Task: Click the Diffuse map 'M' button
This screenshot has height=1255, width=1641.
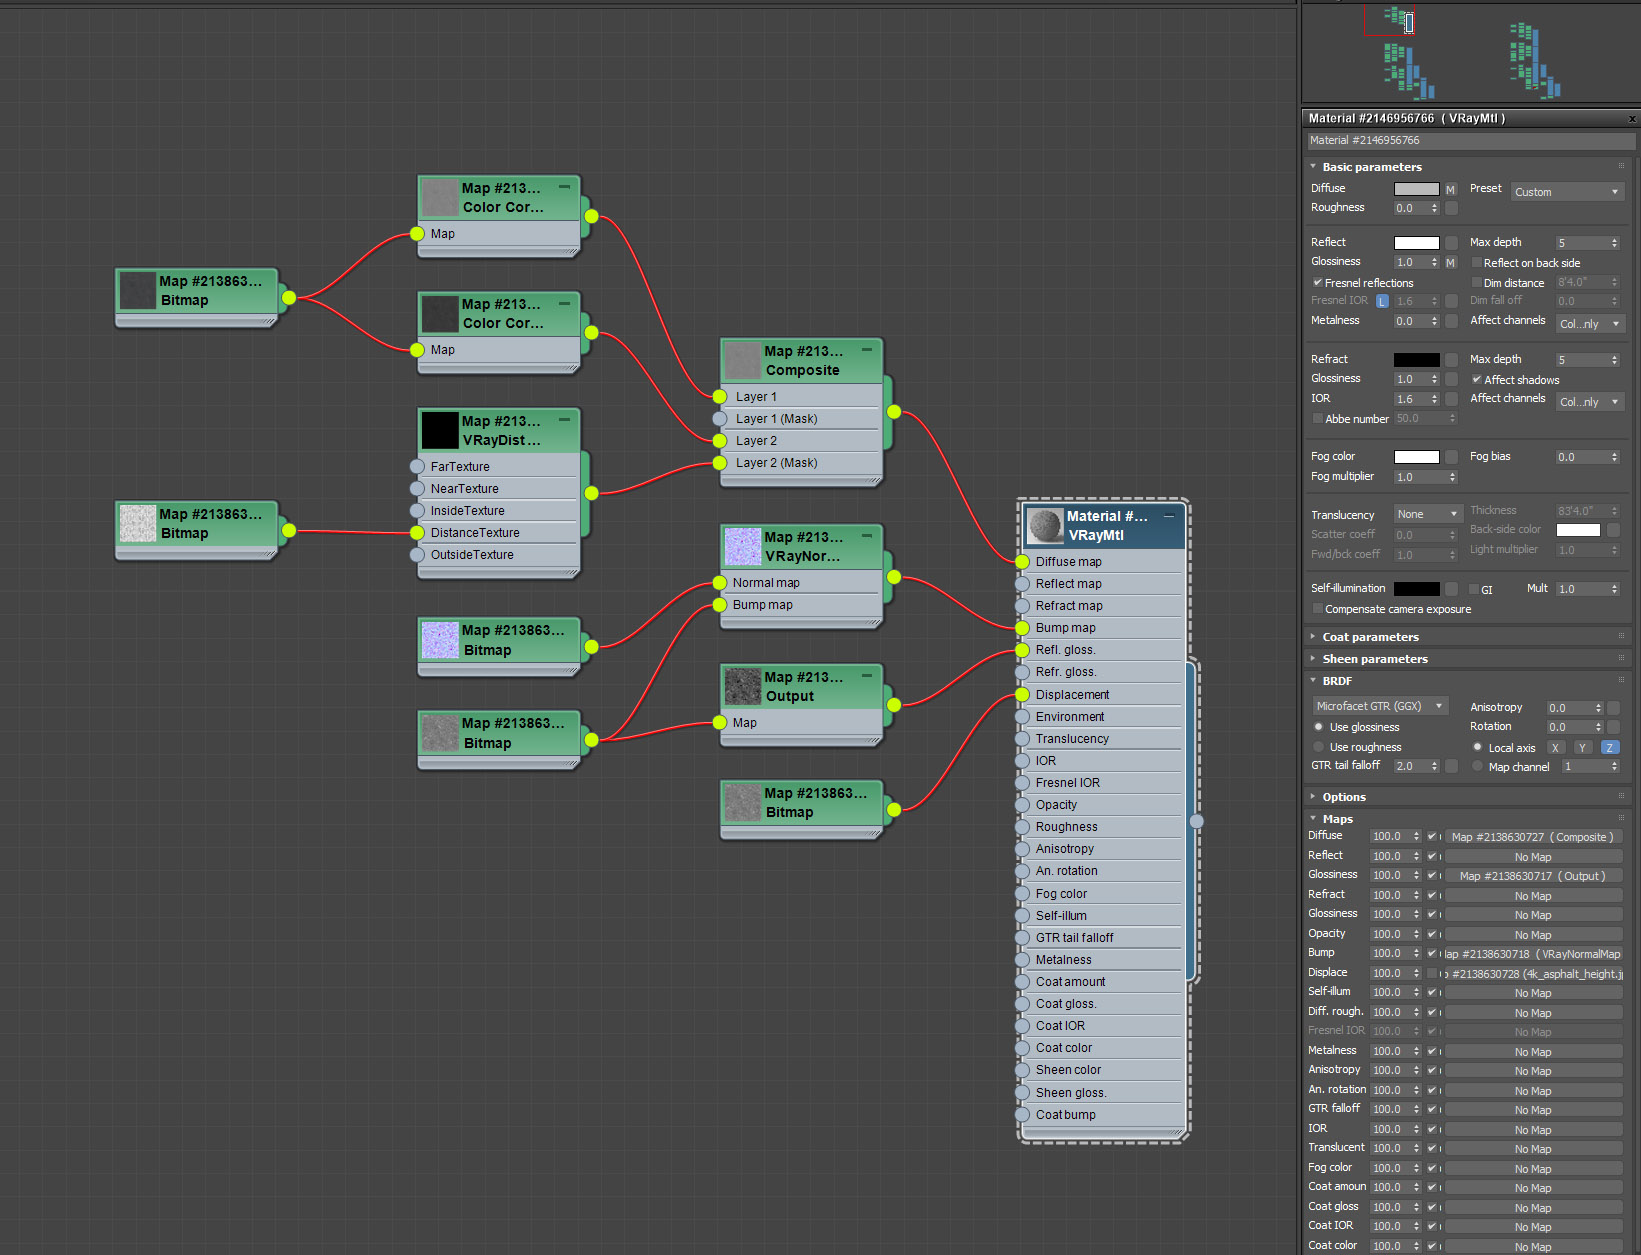Action: [1450, 189]
